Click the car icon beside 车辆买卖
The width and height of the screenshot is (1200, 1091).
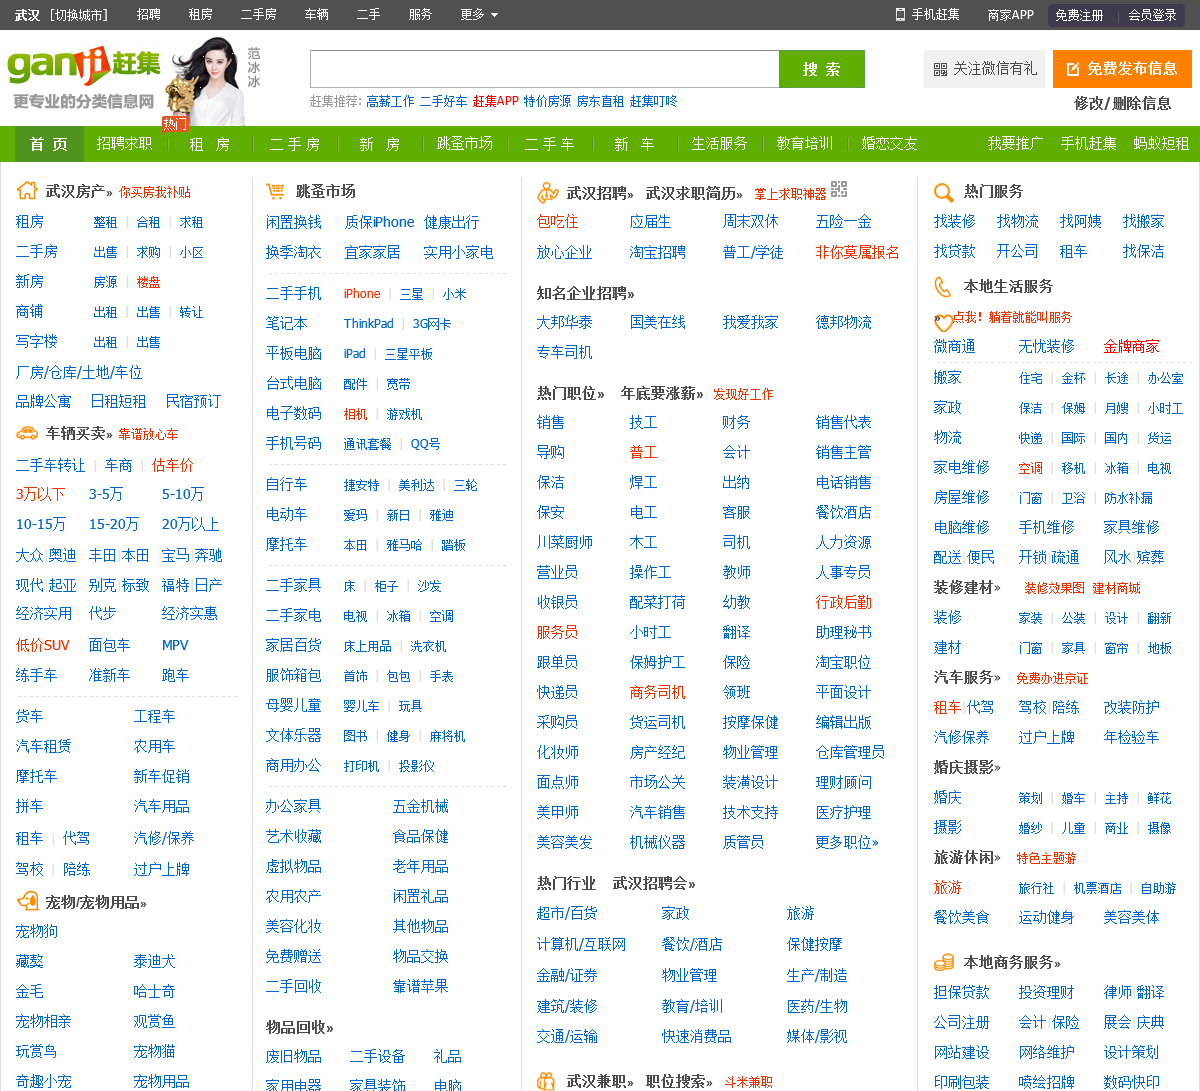coord(27,433)
